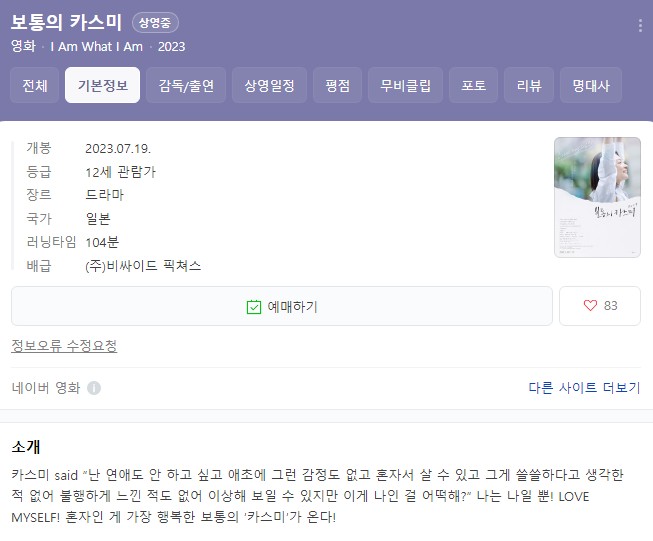Open the three-dot more options menu
The height and width of the screenshot is (541, 653).
pyautogui.click(x=640, y=26)
